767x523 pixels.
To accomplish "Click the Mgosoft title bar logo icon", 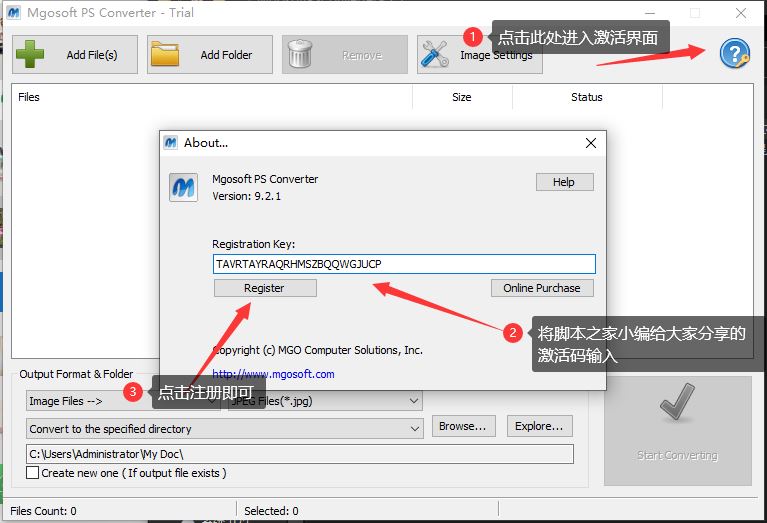I will click(x=13, y=12).
